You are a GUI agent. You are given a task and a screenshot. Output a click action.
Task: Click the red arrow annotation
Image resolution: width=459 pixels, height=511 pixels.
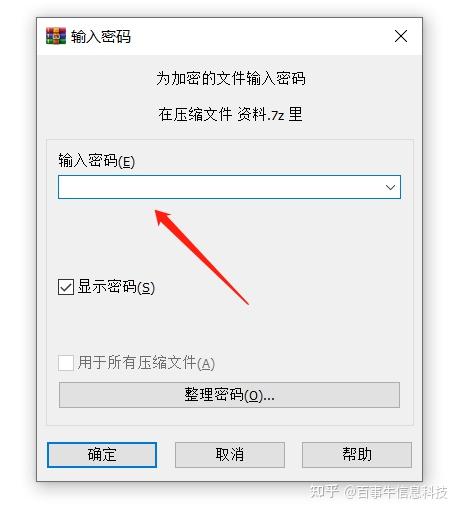[x=202, y=257]
